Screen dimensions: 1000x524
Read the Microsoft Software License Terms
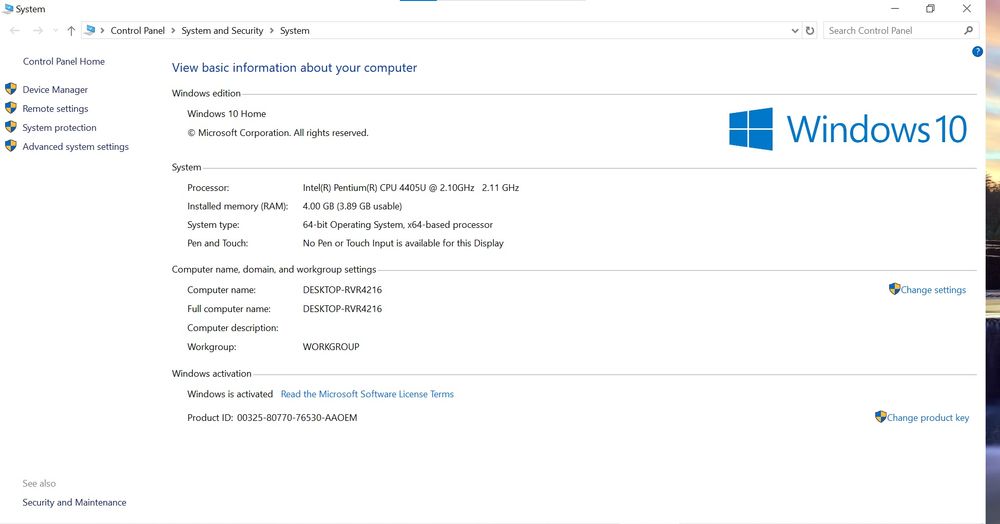point(367,394)
